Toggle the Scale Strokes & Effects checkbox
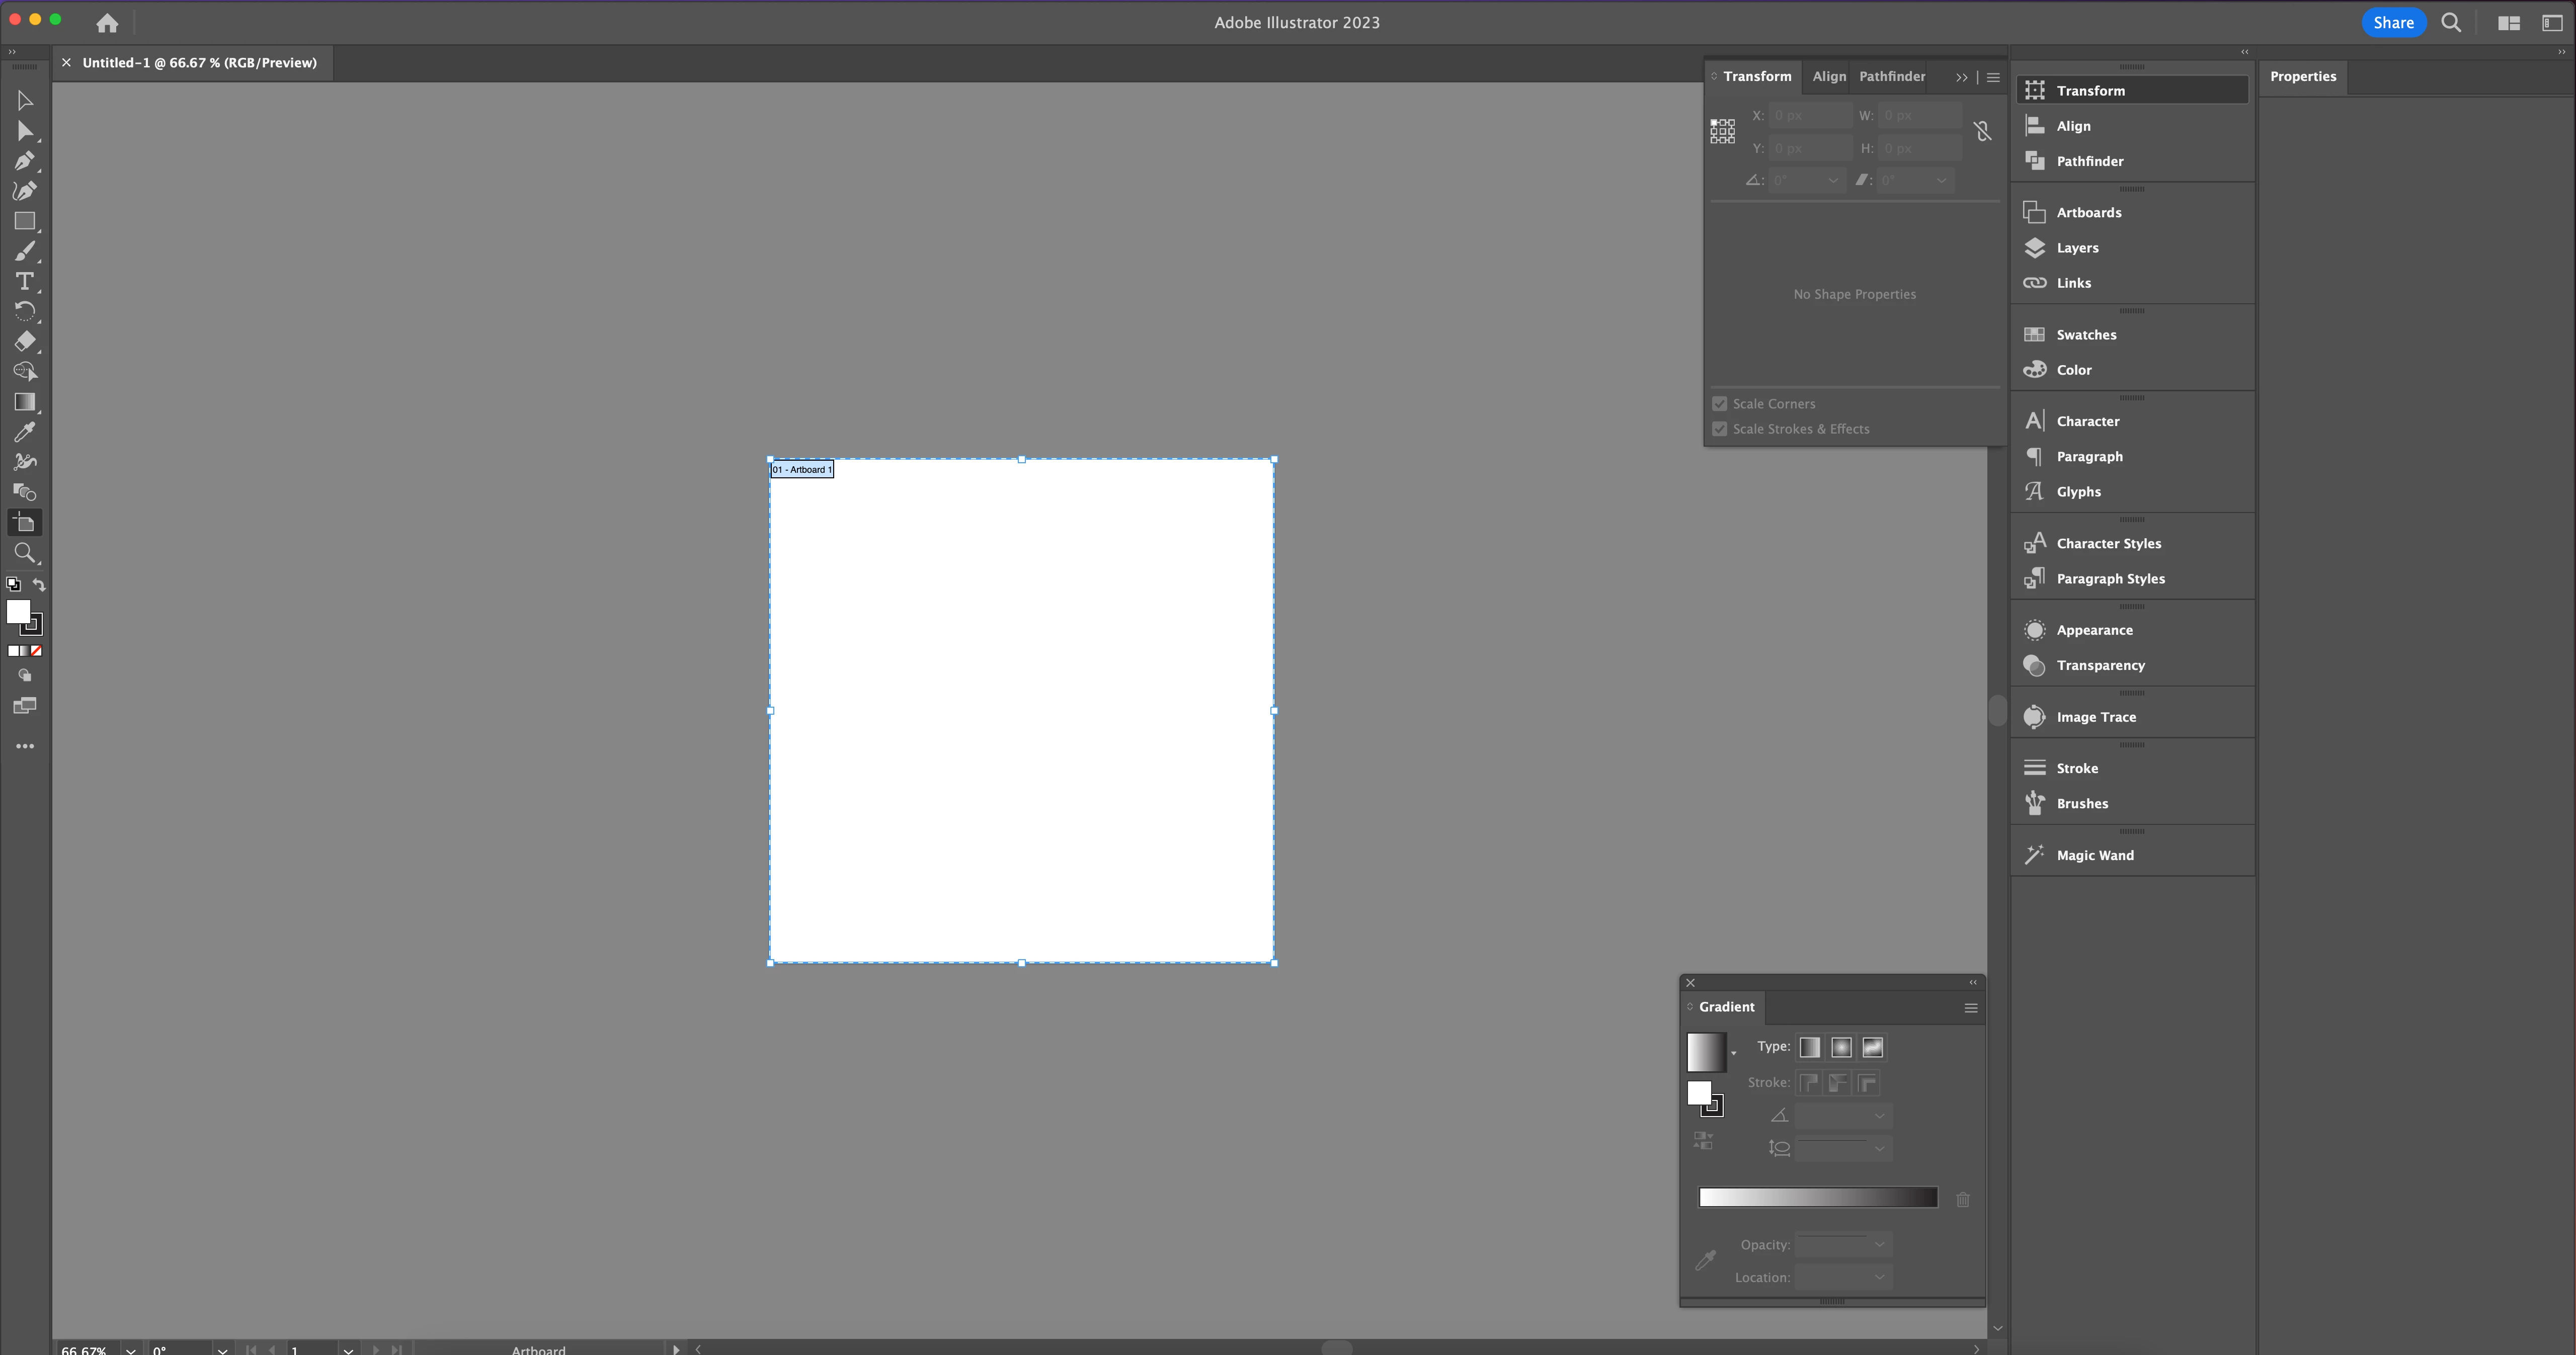This screenshot has width=2576, height=1355. click(1720, 429)
